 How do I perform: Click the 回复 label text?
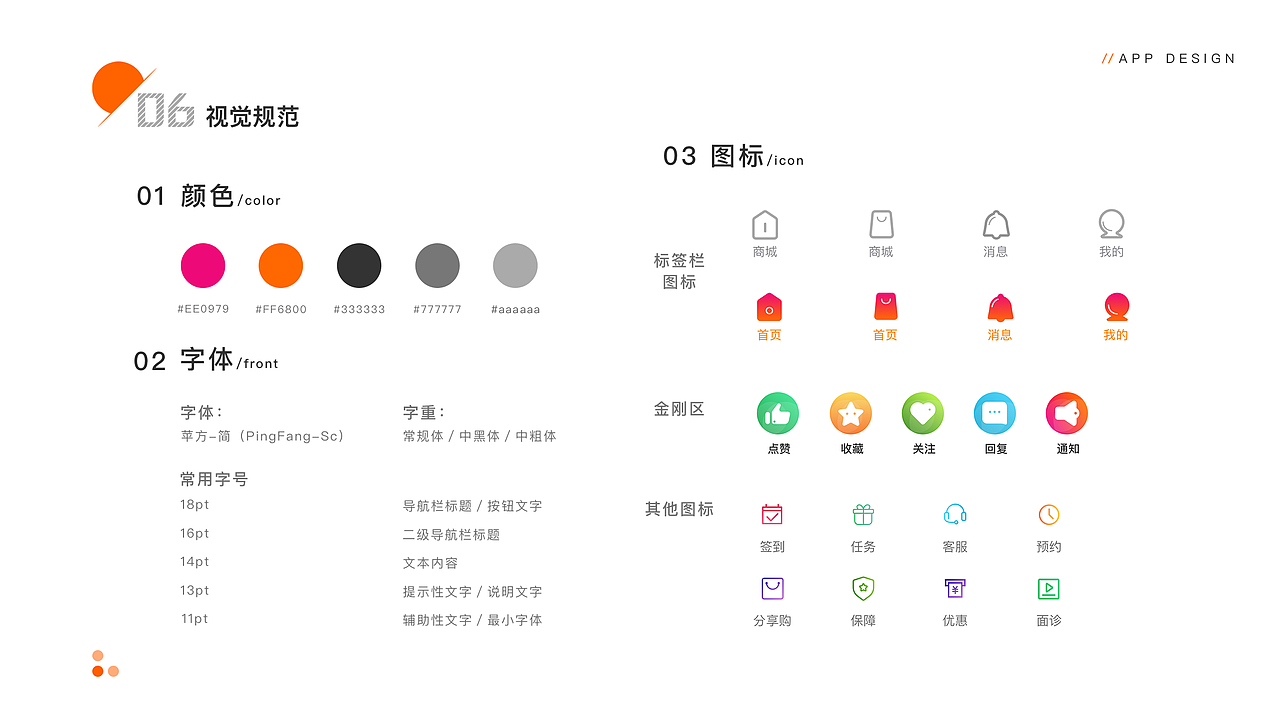[x=996, y=449]
